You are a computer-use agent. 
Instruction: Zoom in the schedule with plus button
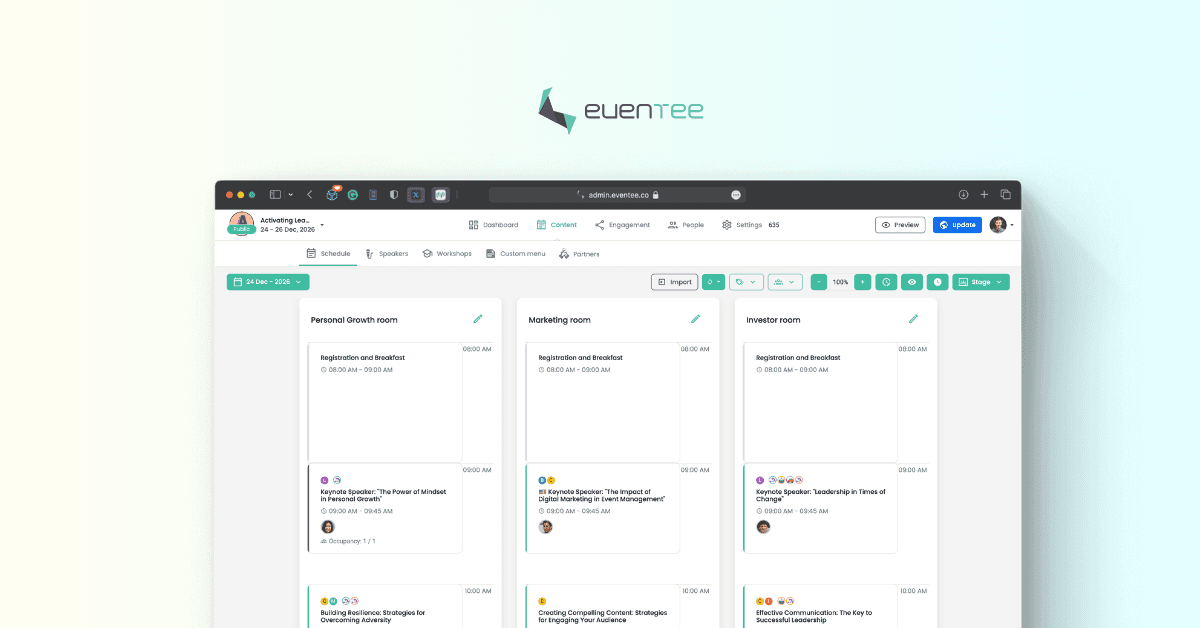click(863, 282)
